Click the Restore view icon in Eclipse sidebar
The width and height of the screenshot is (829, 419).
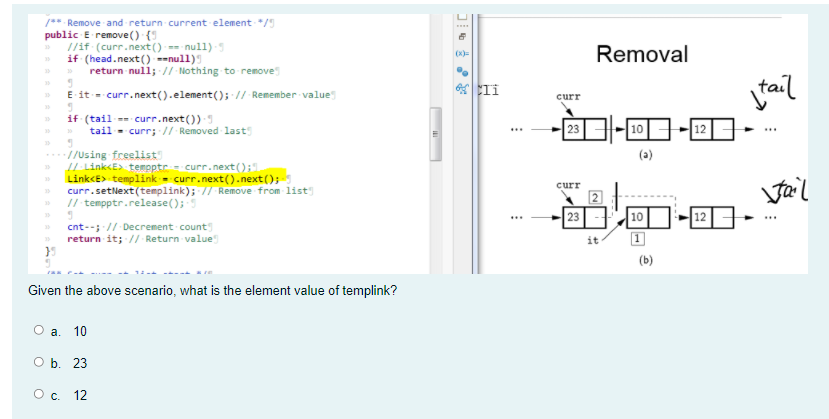[x=462, y=37]
